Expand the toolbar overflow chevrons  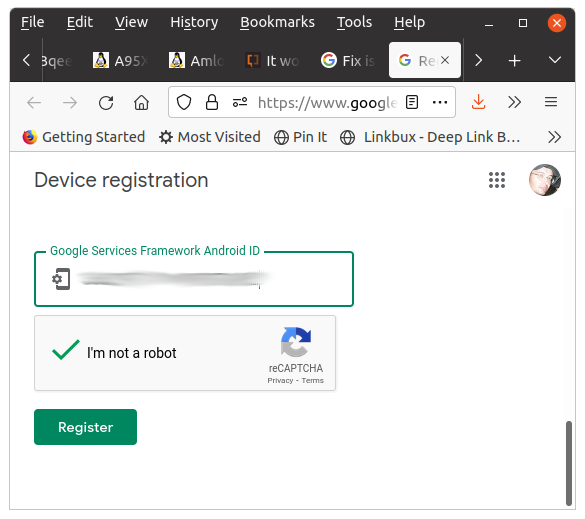(x=514, y=102)
